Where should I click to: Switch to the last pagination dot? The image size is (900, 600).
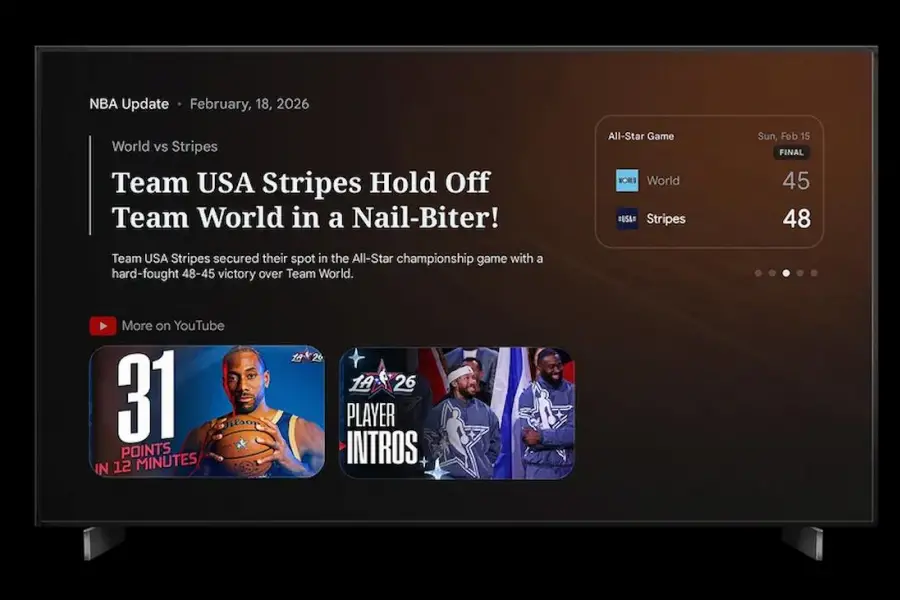point(814,273)
